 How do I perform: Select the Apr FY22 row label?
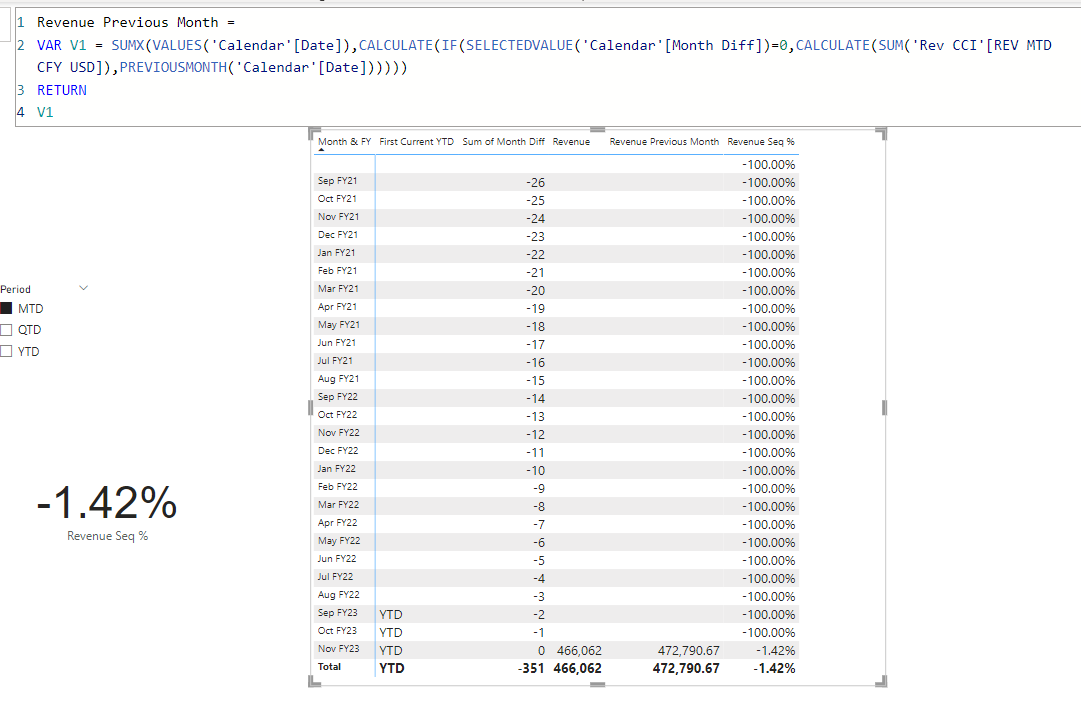point(337,522)
